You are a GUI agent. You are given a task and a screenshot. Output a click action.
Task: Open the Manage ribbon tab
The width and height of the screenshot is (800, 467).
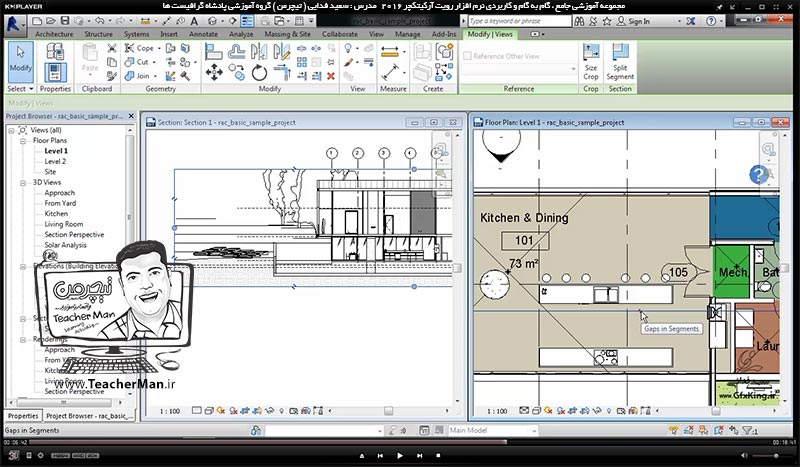pos(408,34)
